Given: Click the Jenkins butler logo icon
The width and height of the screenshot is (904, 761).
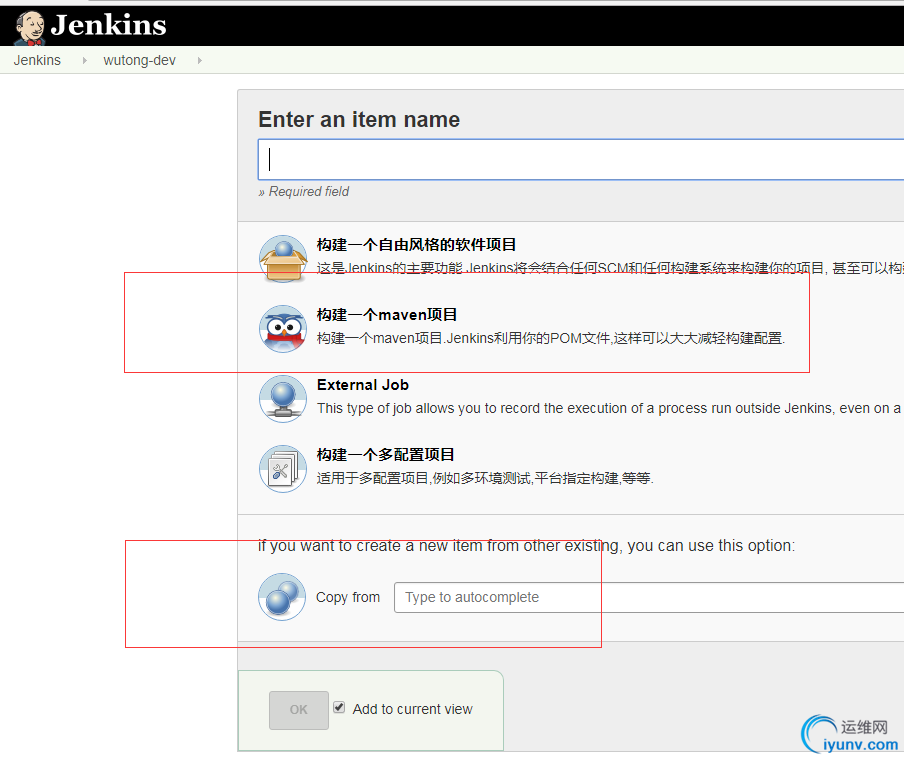Looking at the screenshot, I should point(29,27).
